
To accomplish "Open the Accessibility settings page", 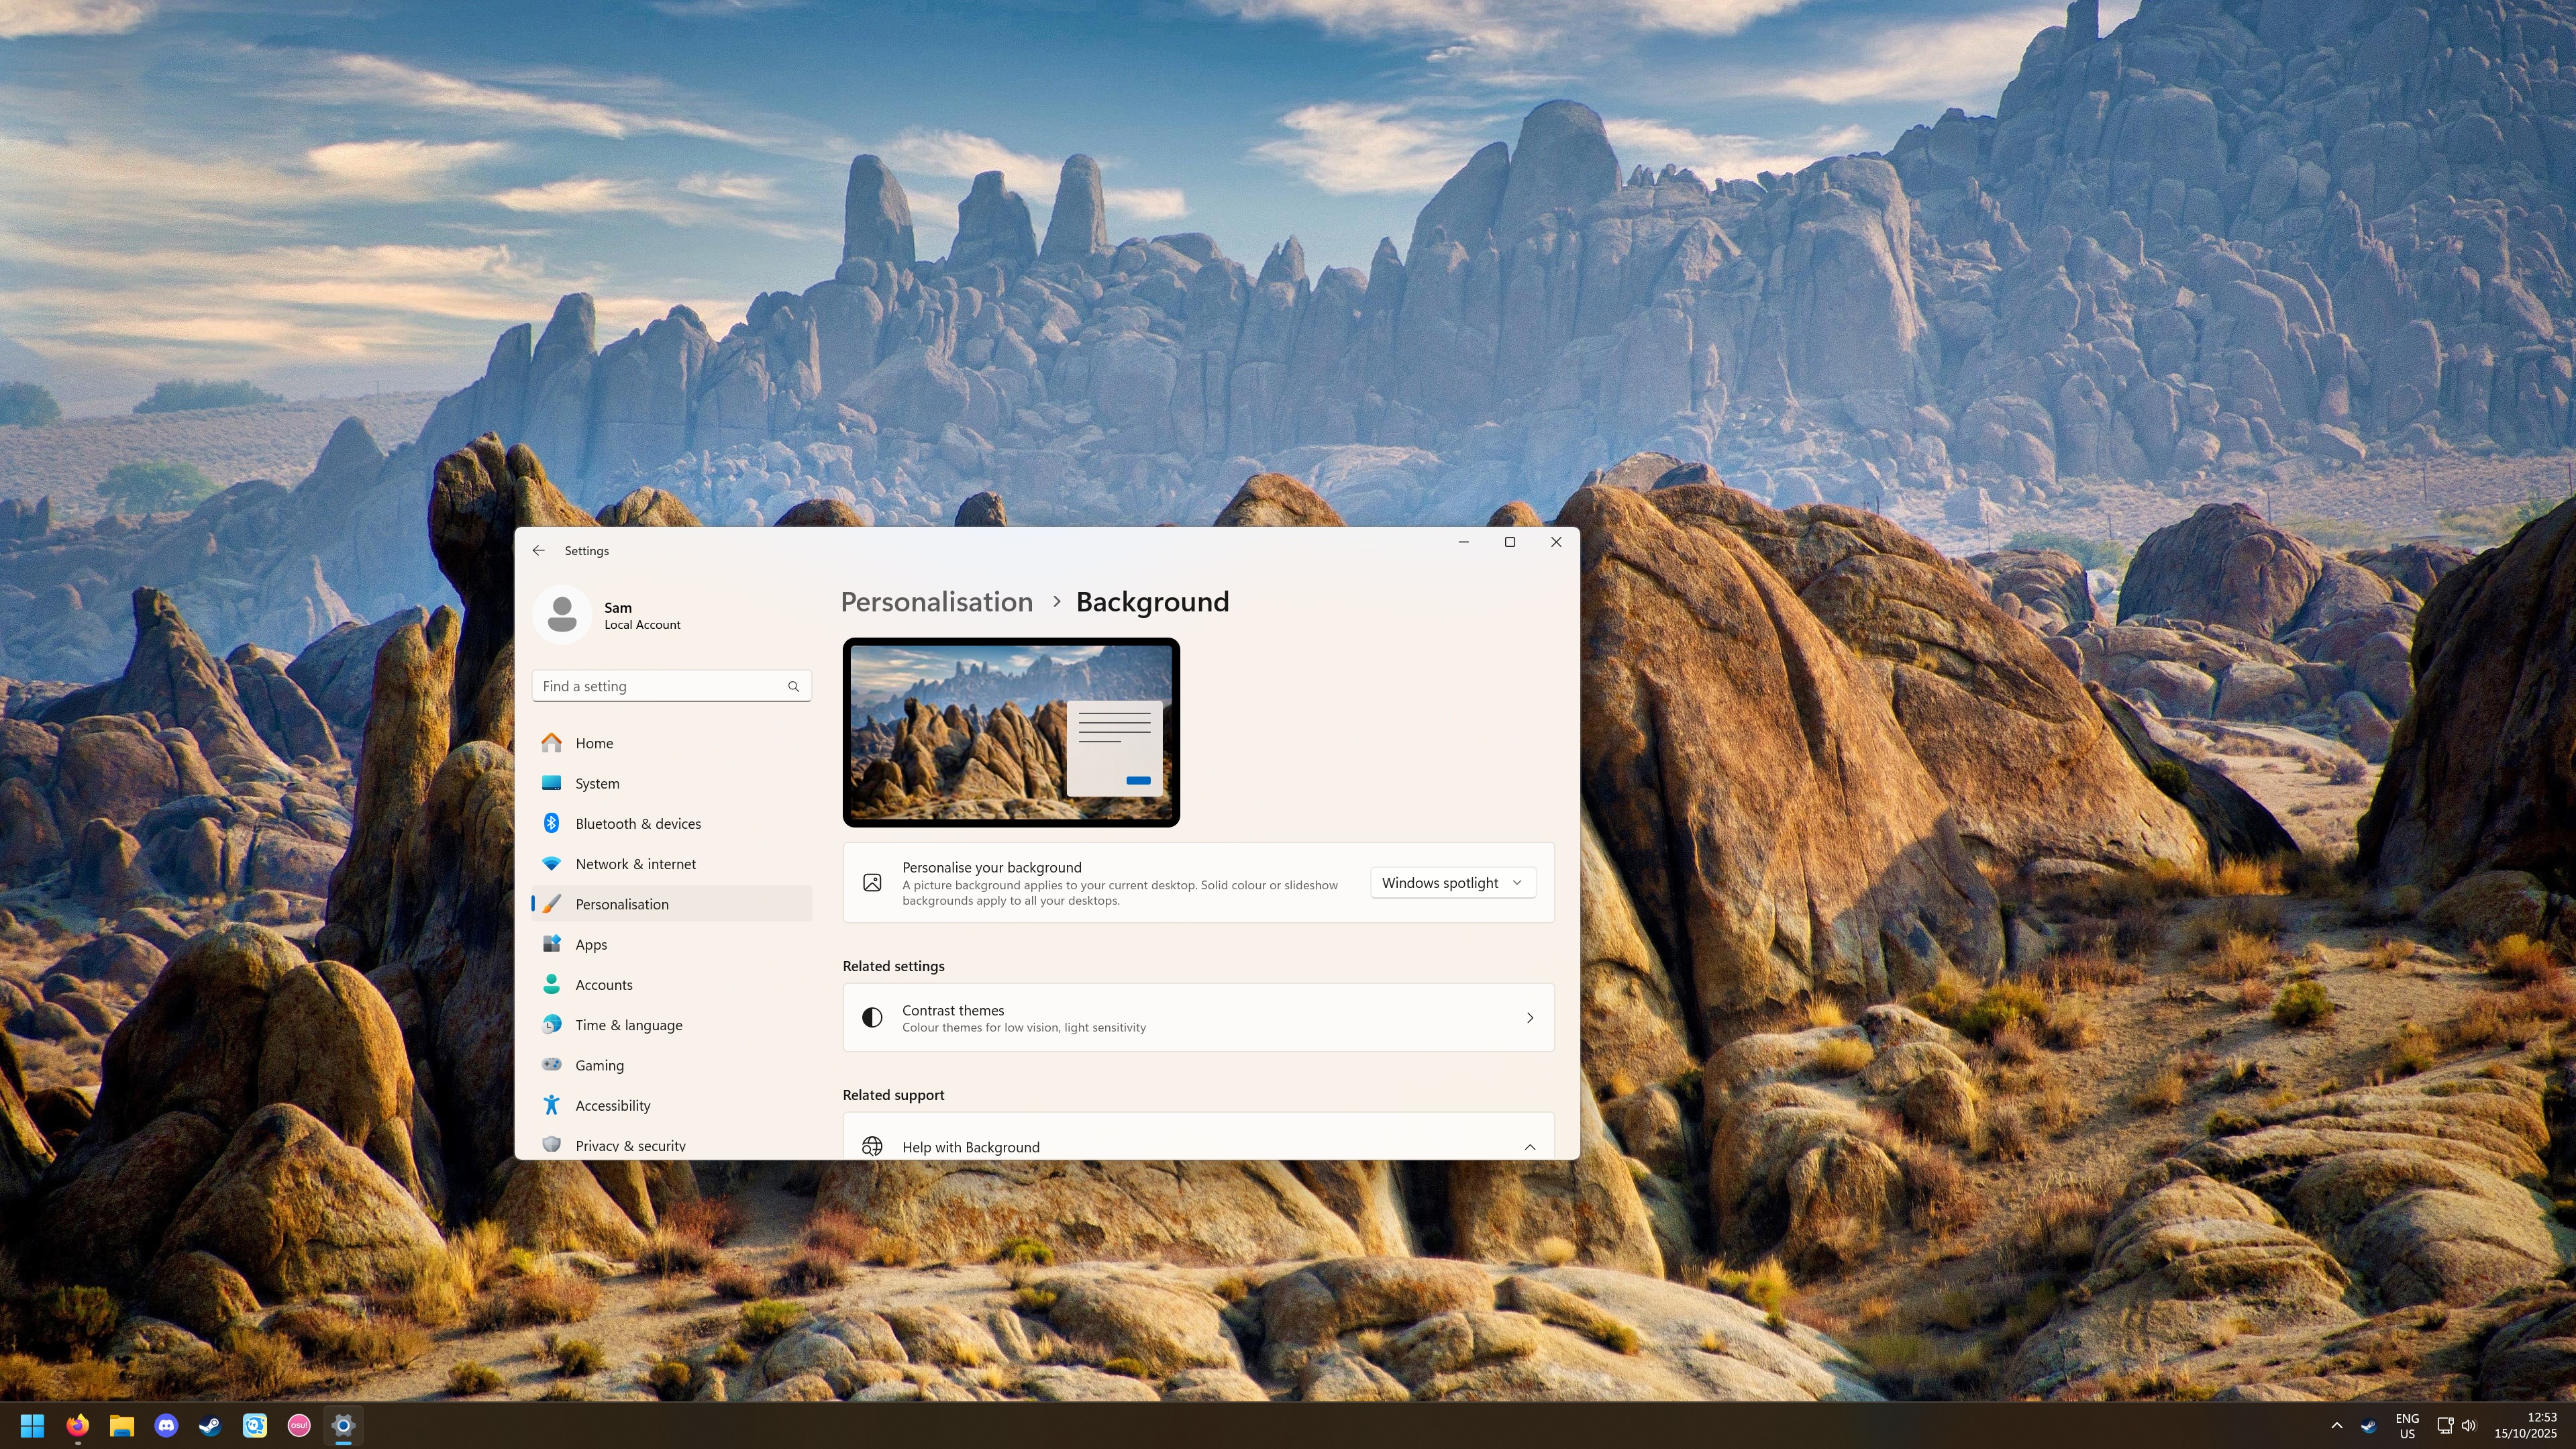I will point(612,1105).
